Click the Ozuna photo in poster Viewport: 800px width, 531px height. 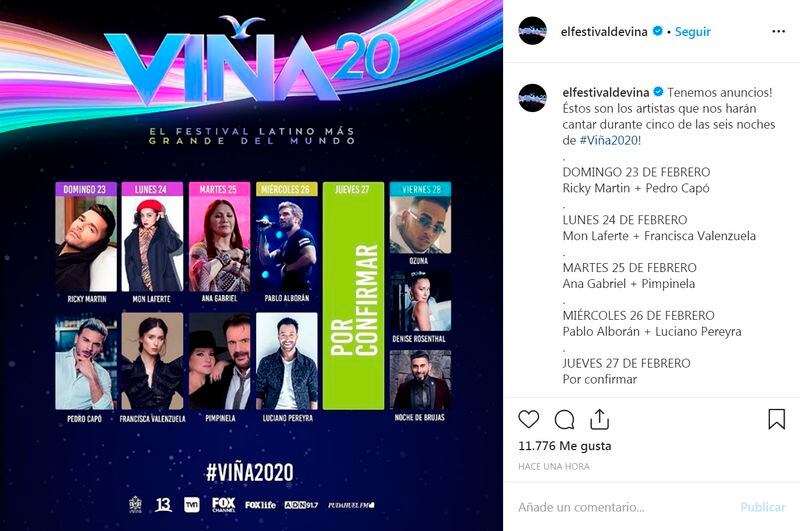(x=420, y=225)
